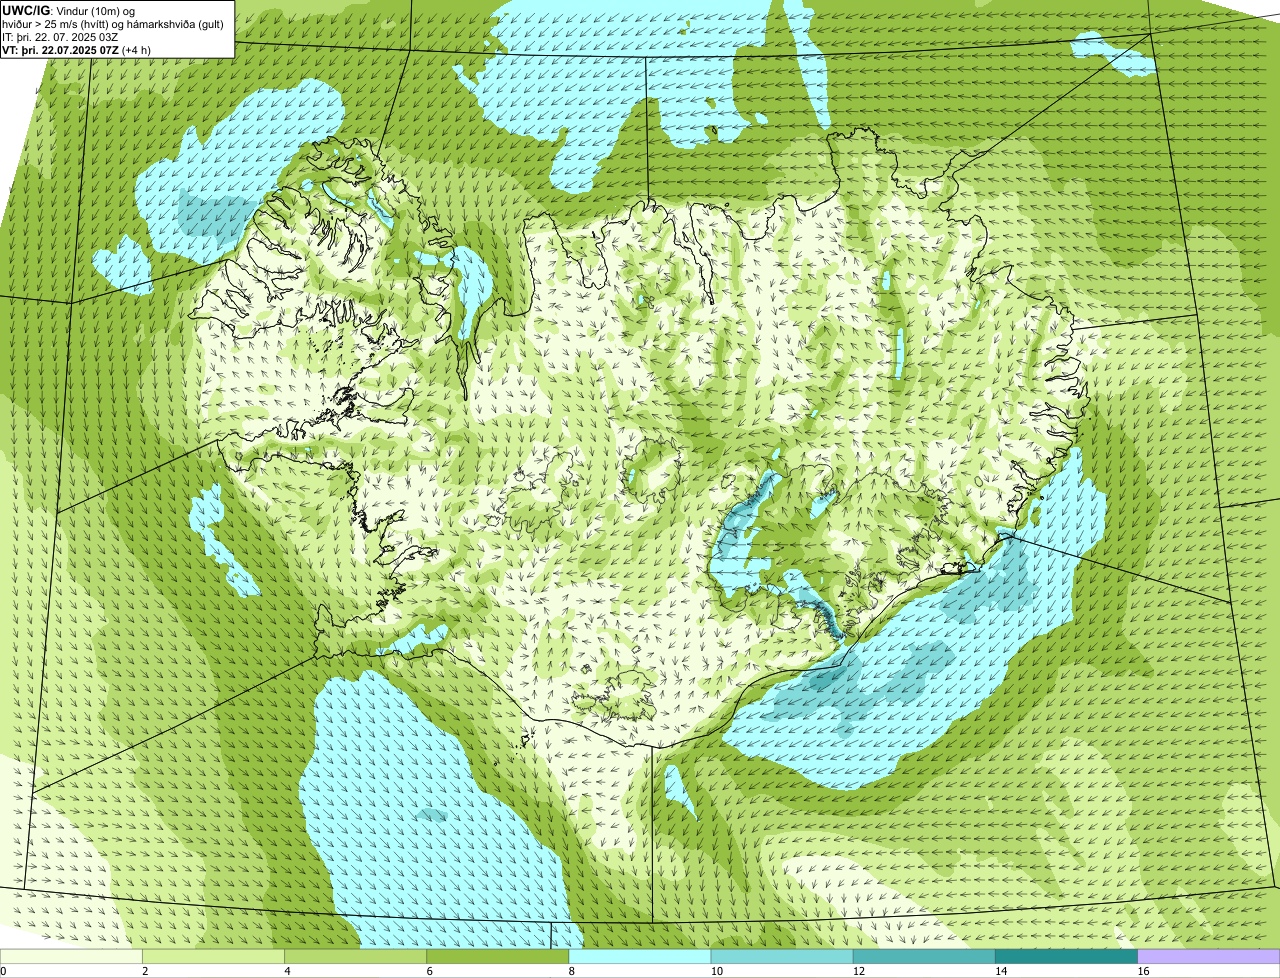Click the legend scale label '6'
This screenshot has height=978, width=1280.
(429, 971)
